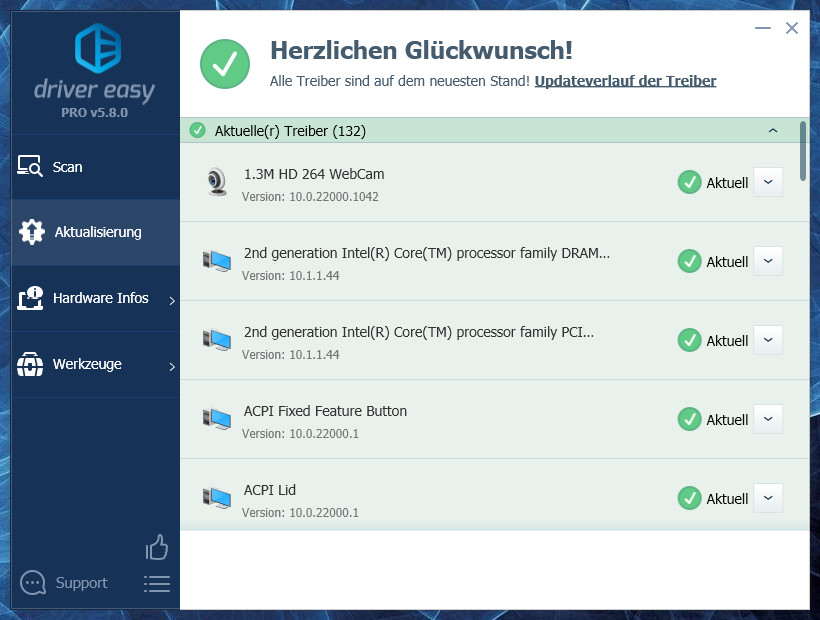Screen dimensions: 820x620
Task: Click device icon for ACPI Fixed Feature Button
Action: pyautogui.click(x=217, y=418)
